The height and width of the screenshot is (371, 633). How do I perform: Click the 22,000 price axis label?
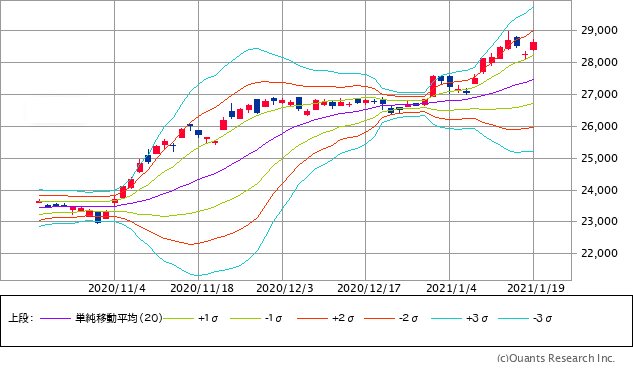point(599,254)
